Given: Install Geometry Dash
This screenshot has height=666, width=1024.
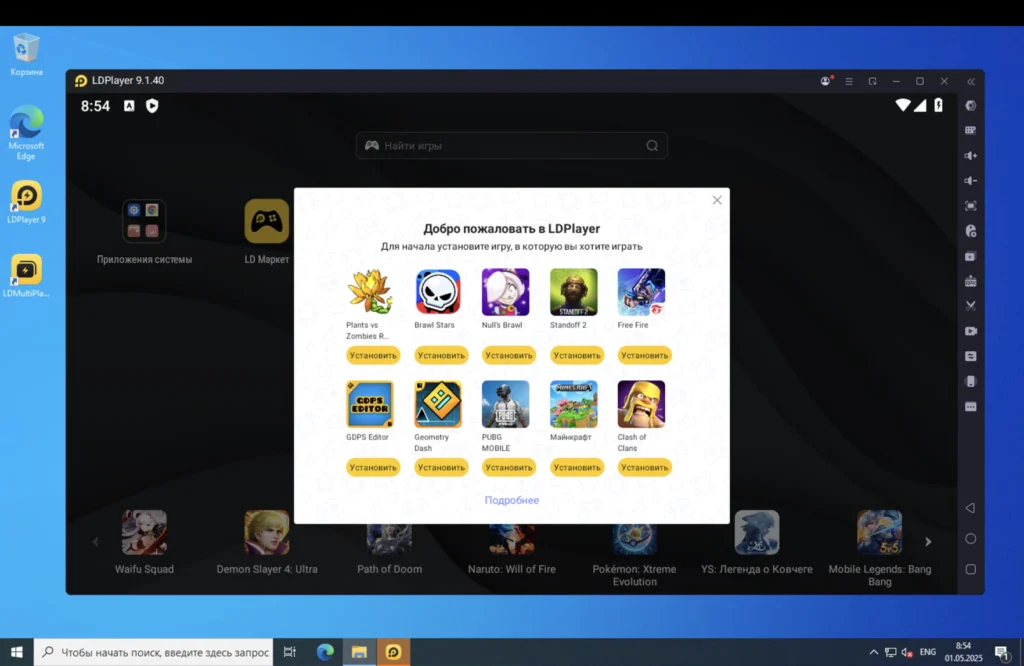Looking at the screenshot, I should 441,468.
